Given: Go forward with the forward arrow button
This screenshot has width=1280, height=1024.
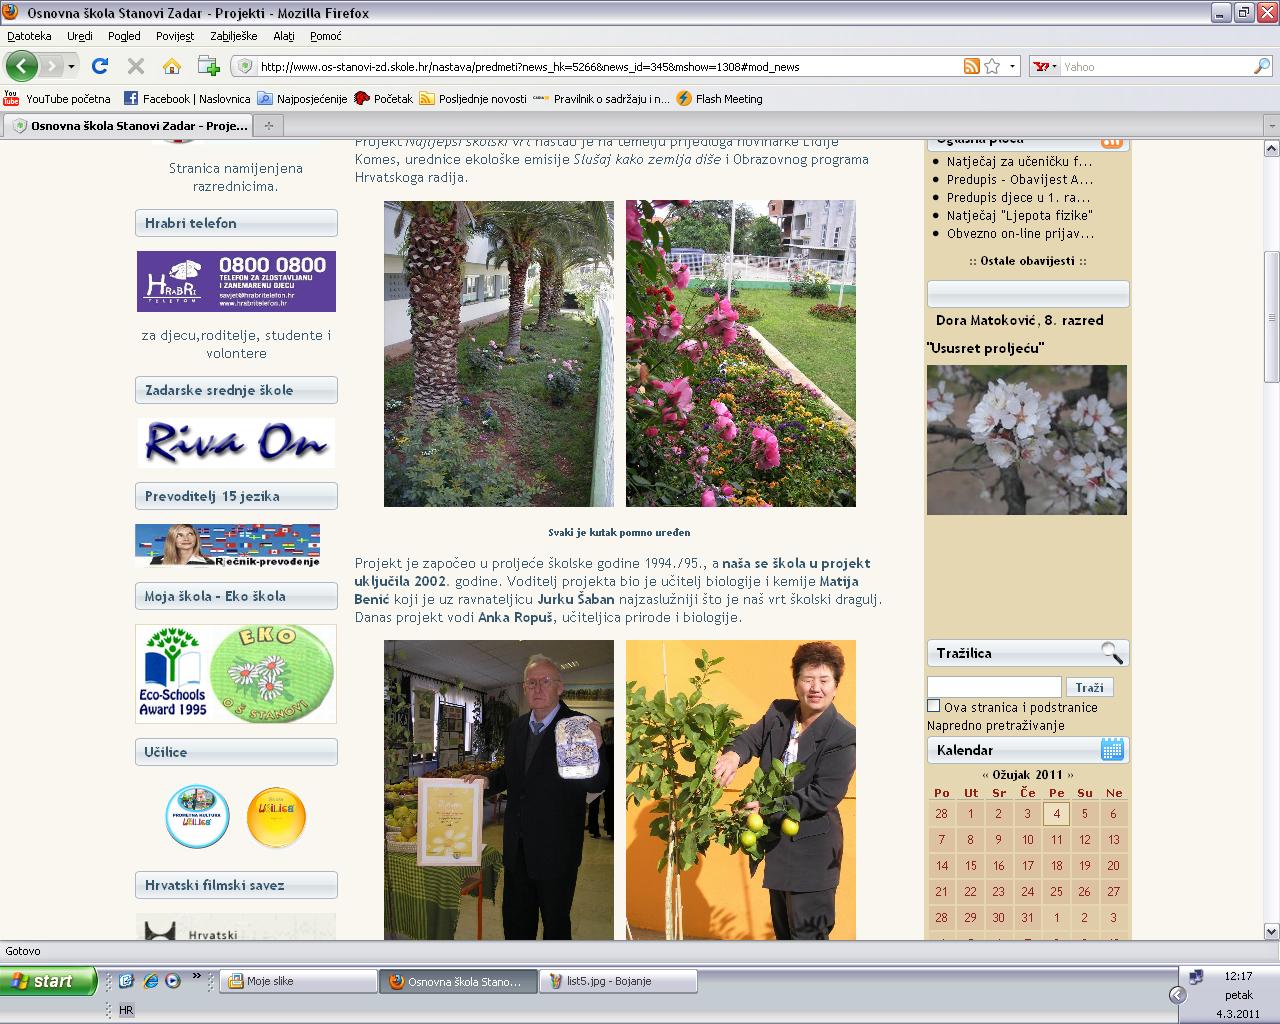Looking at the screenshot, I should point(51,66).
